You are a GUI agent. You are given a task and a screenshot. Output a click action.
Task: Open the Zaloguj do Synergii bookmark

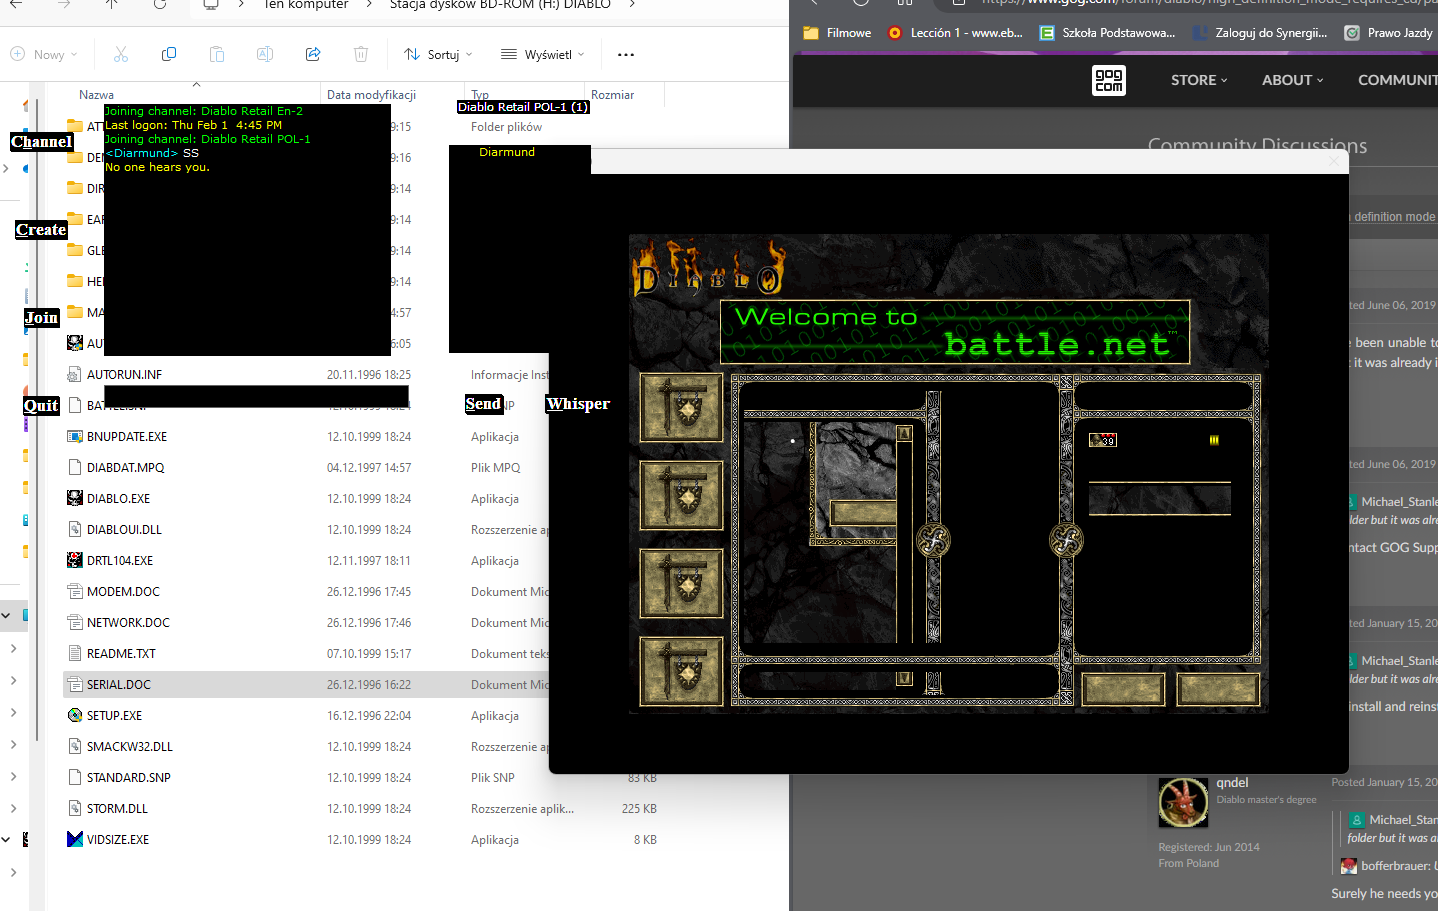[x=1260, y=33]
